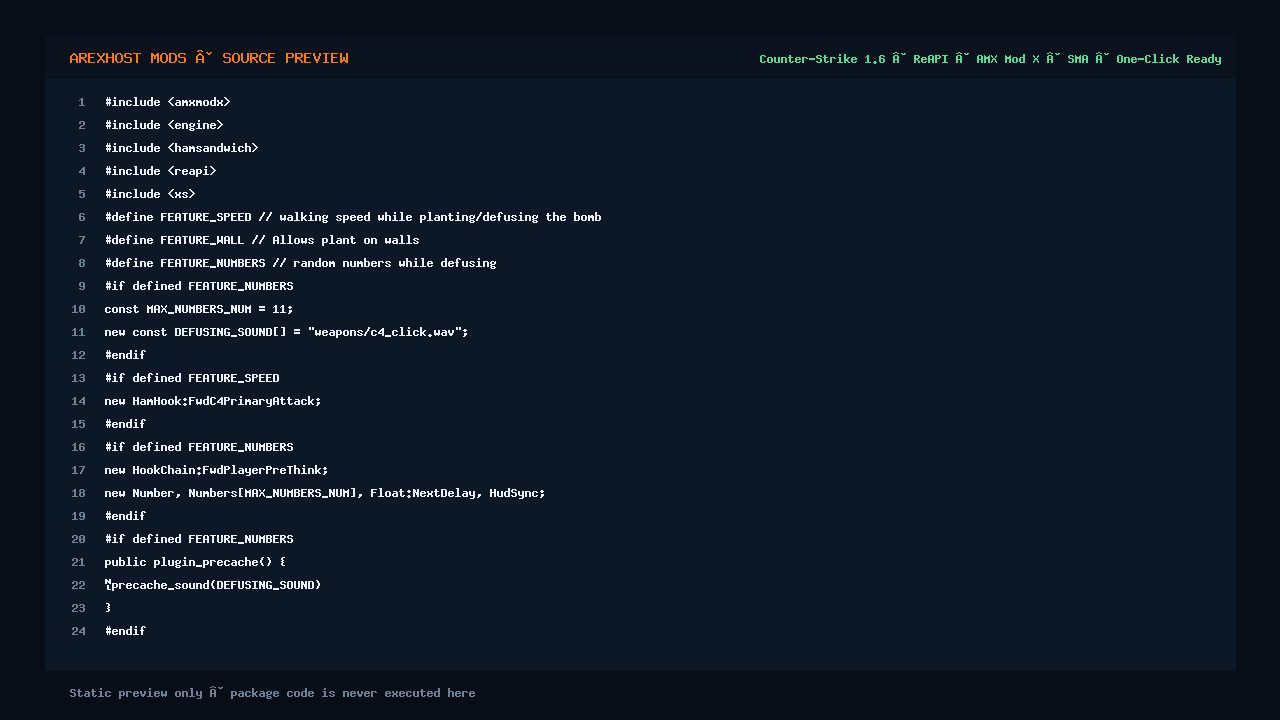Click gutter line number 16
This screenshot has height=720, width=1280.
coord(79,447)
